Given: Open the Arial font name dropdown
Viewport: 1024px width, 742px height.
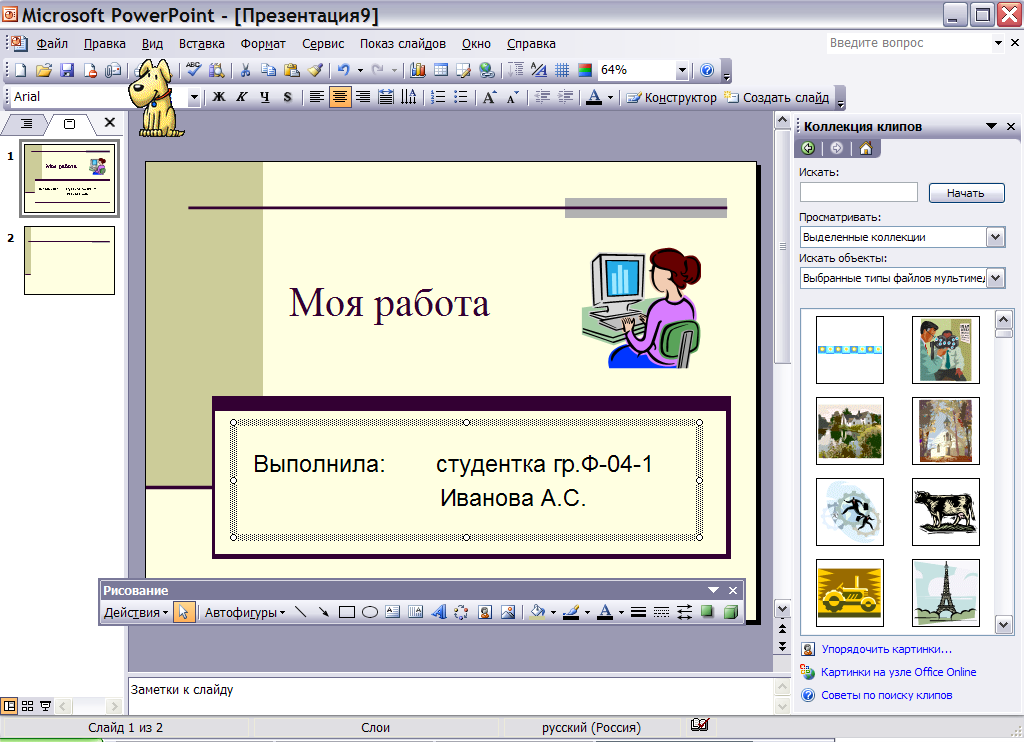Looking at the screenshot, I should [x=194, y=97].
